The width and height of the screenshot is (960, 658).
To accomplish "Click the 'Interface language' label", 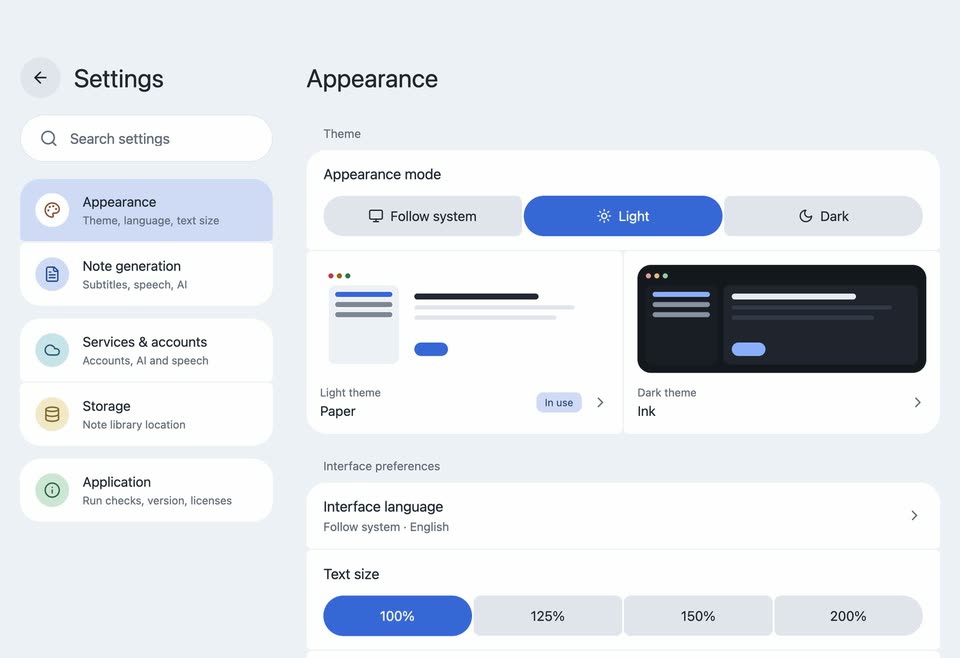I will 383,507.
